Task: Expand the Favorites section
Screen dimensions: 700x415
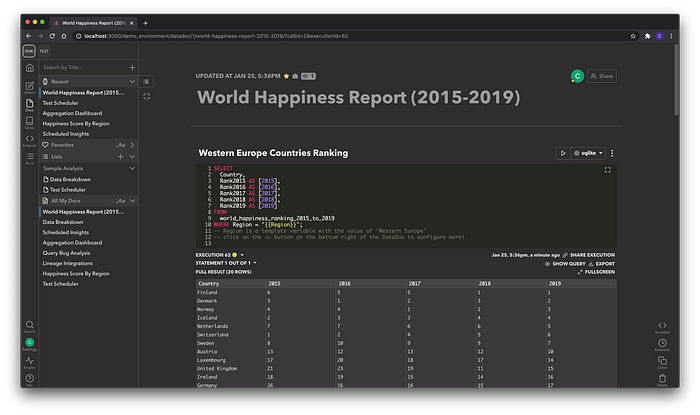Action: coord(133,145)
